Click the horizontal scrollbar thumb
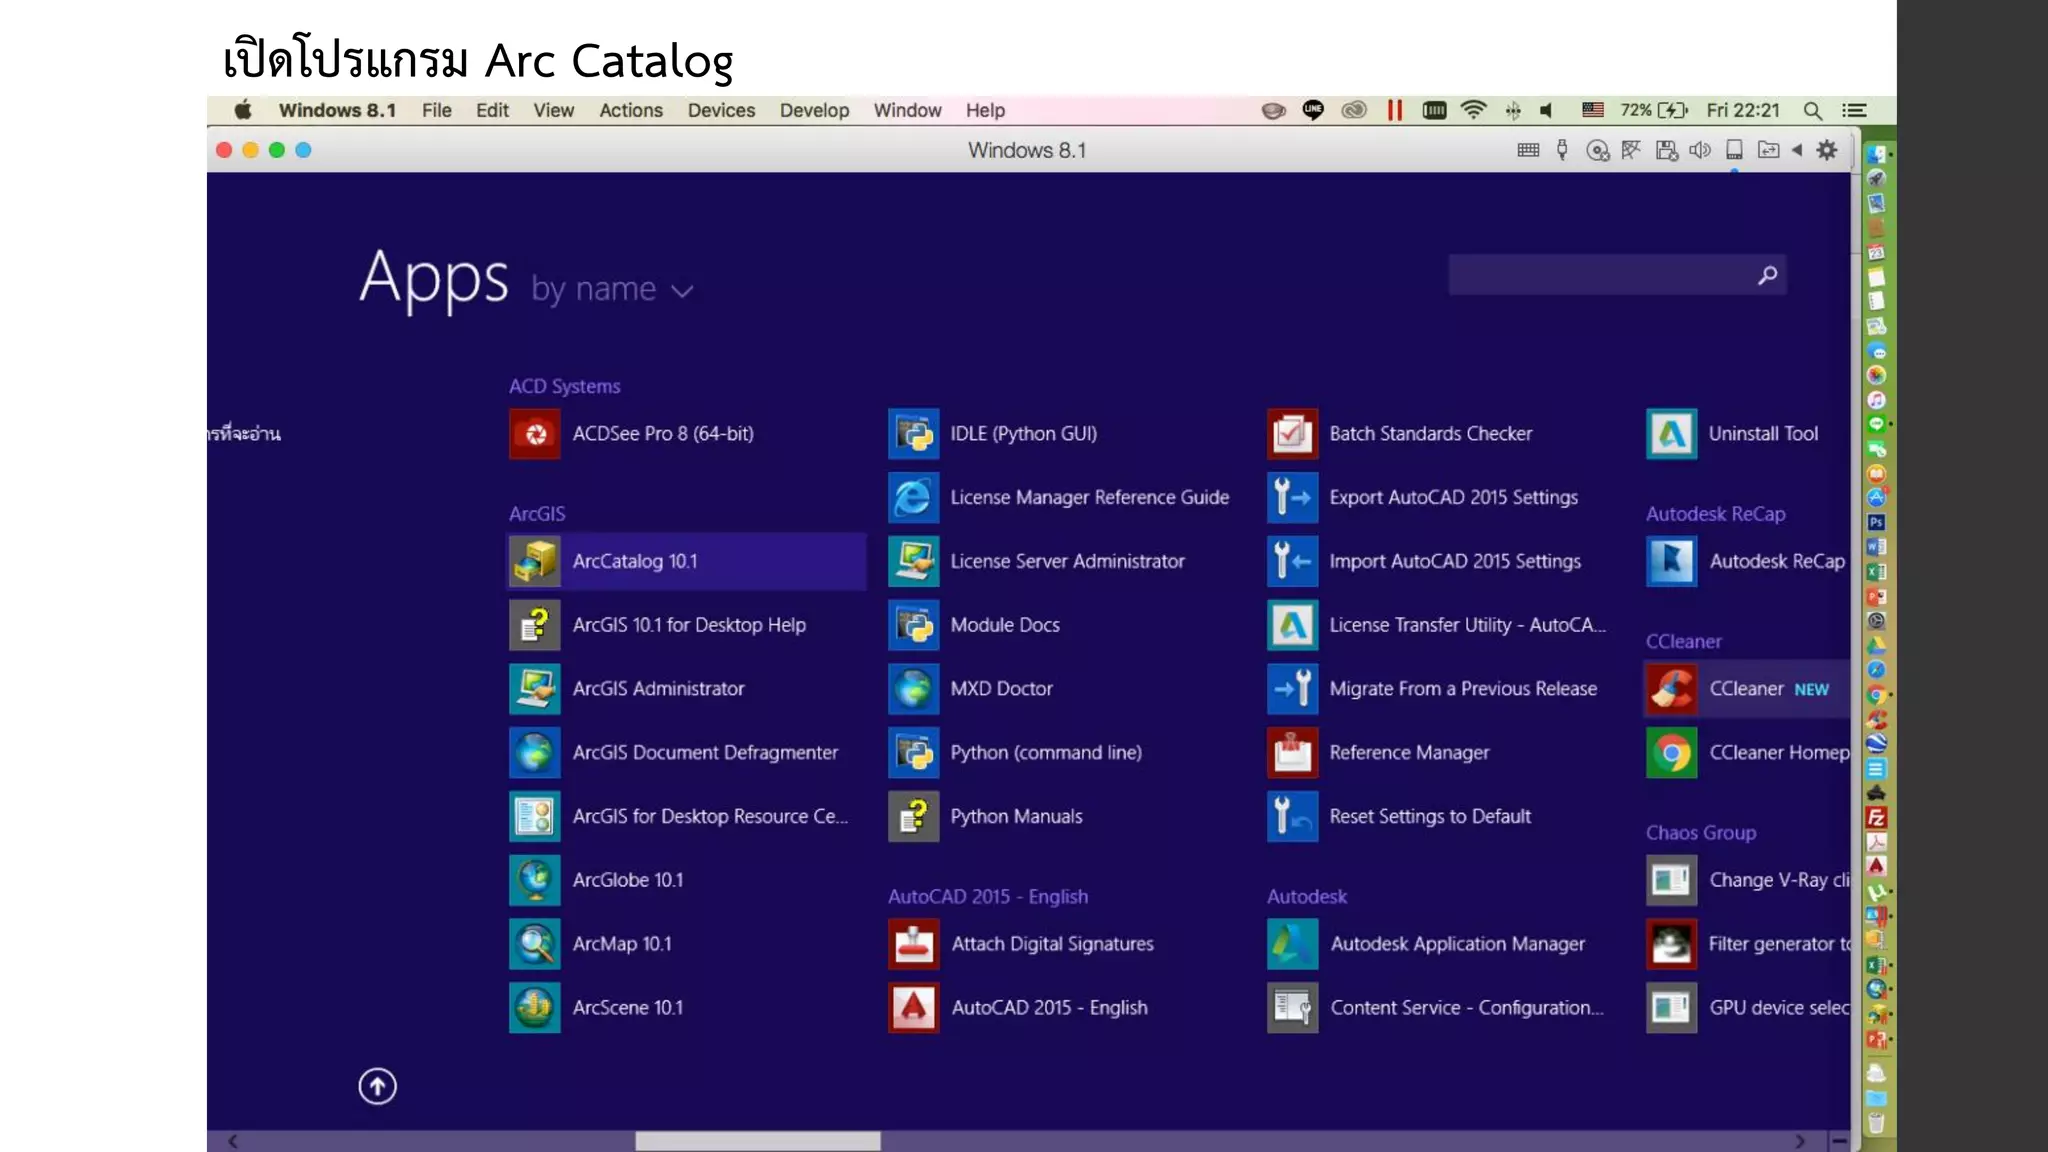2048x1152 pixels. tap(758, 1141)
